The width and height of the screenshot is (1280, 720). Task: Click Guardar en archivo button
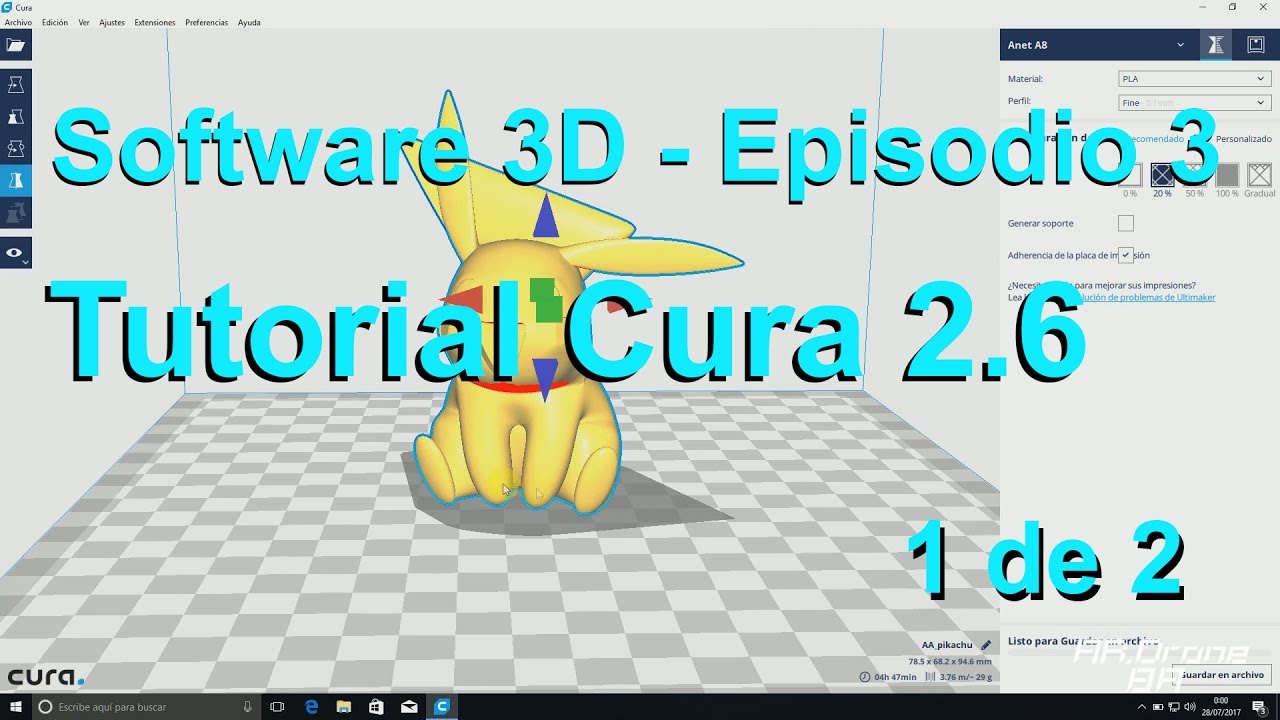tap(1221, 675)
